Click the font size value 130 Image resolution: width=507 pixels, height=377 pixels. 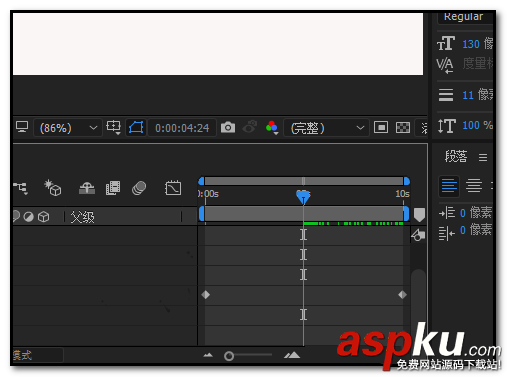[471, 44]
